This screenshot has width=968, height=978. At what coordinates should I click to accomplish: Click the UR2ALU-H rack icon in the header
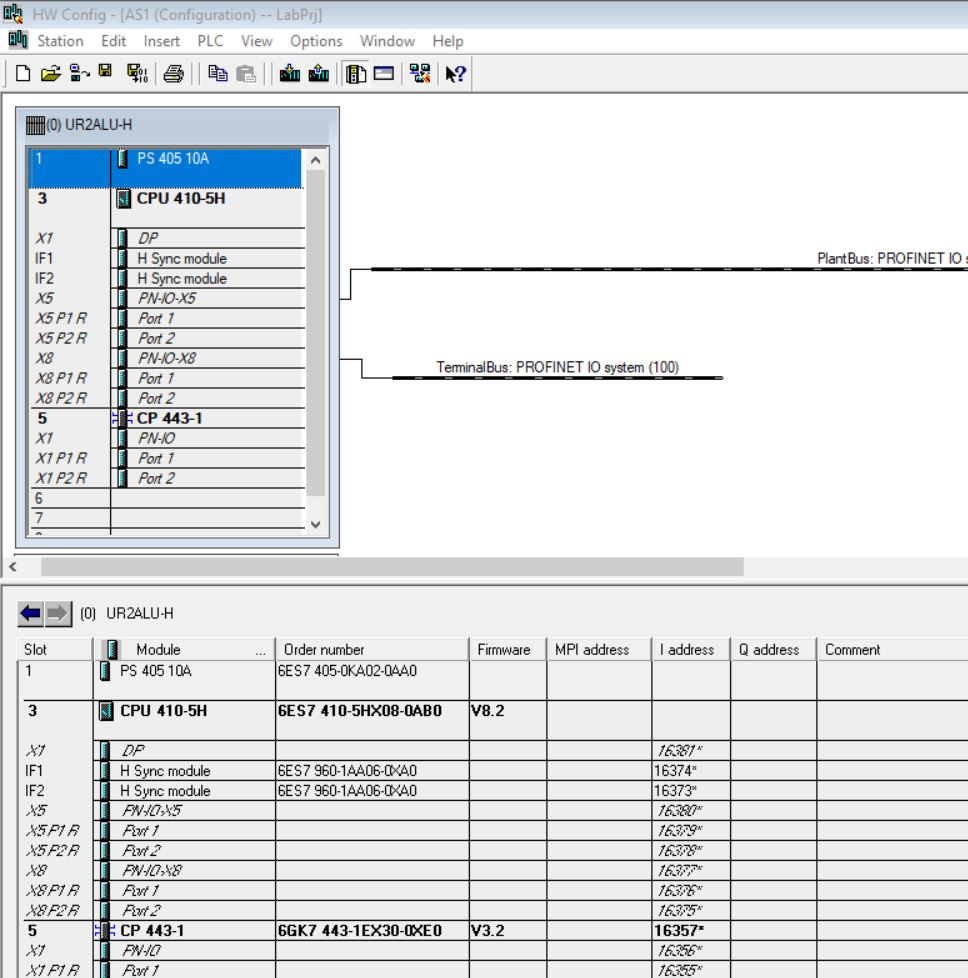tap(35, 125)
